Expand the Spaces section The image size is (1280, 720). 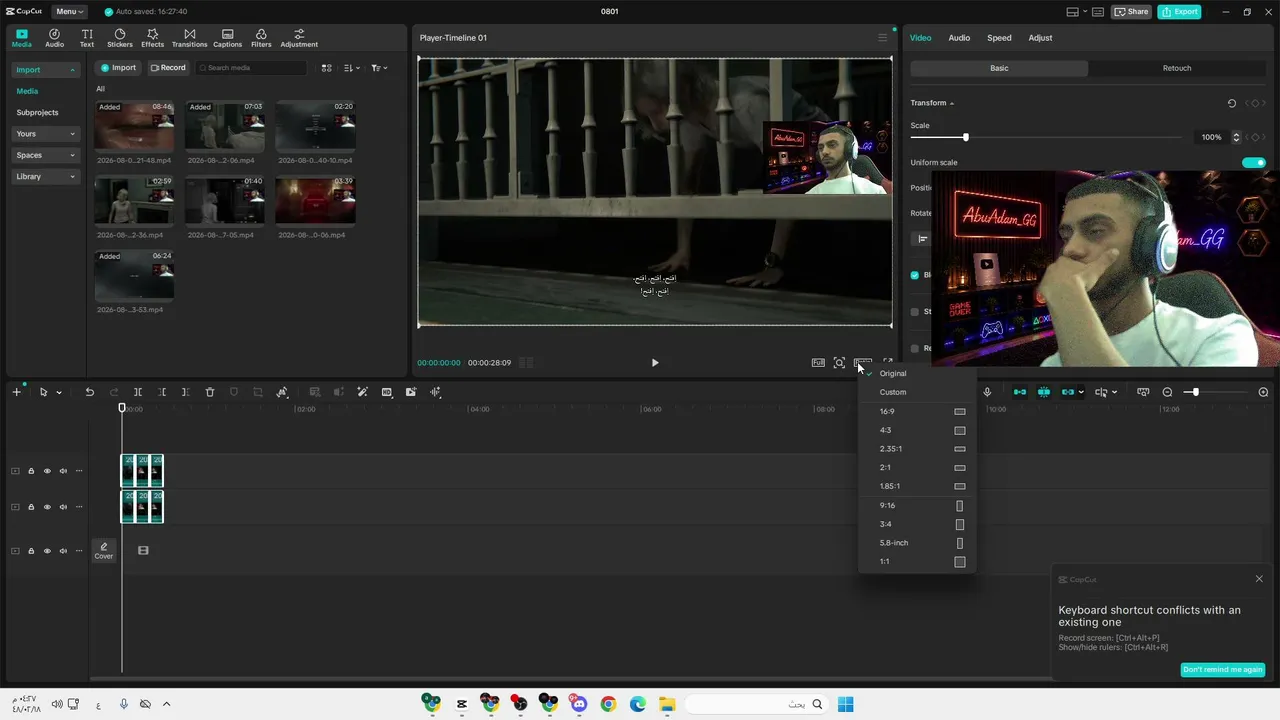click(x=45, y=155)
